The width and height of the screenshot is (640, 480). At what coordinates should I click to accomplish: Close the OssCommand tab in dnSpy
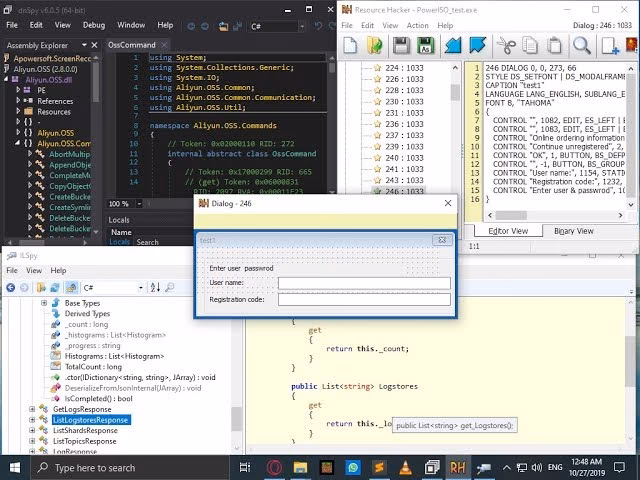[x=164, y=45]
